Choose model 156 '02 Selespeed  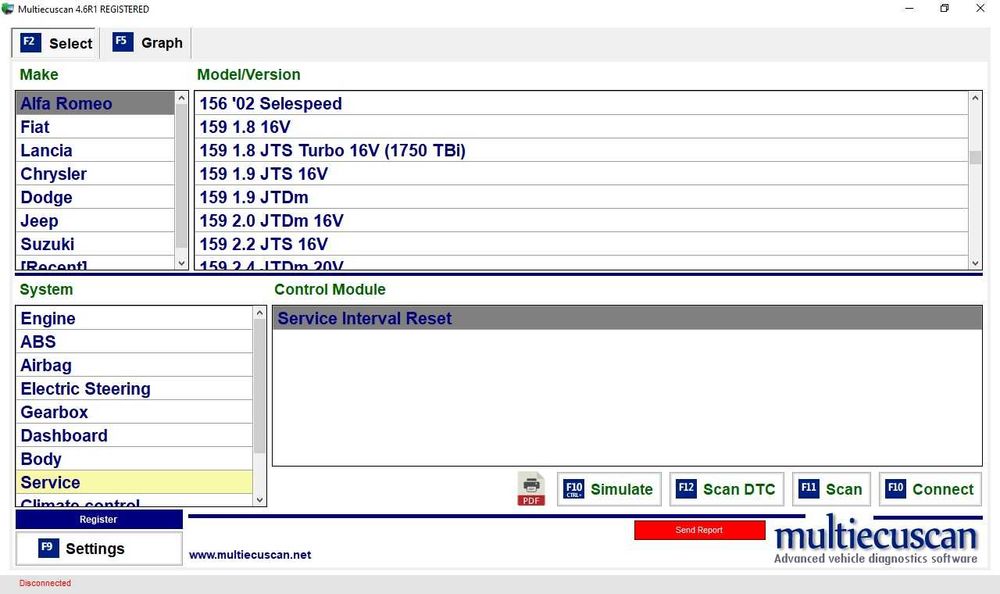pos(582,103)
